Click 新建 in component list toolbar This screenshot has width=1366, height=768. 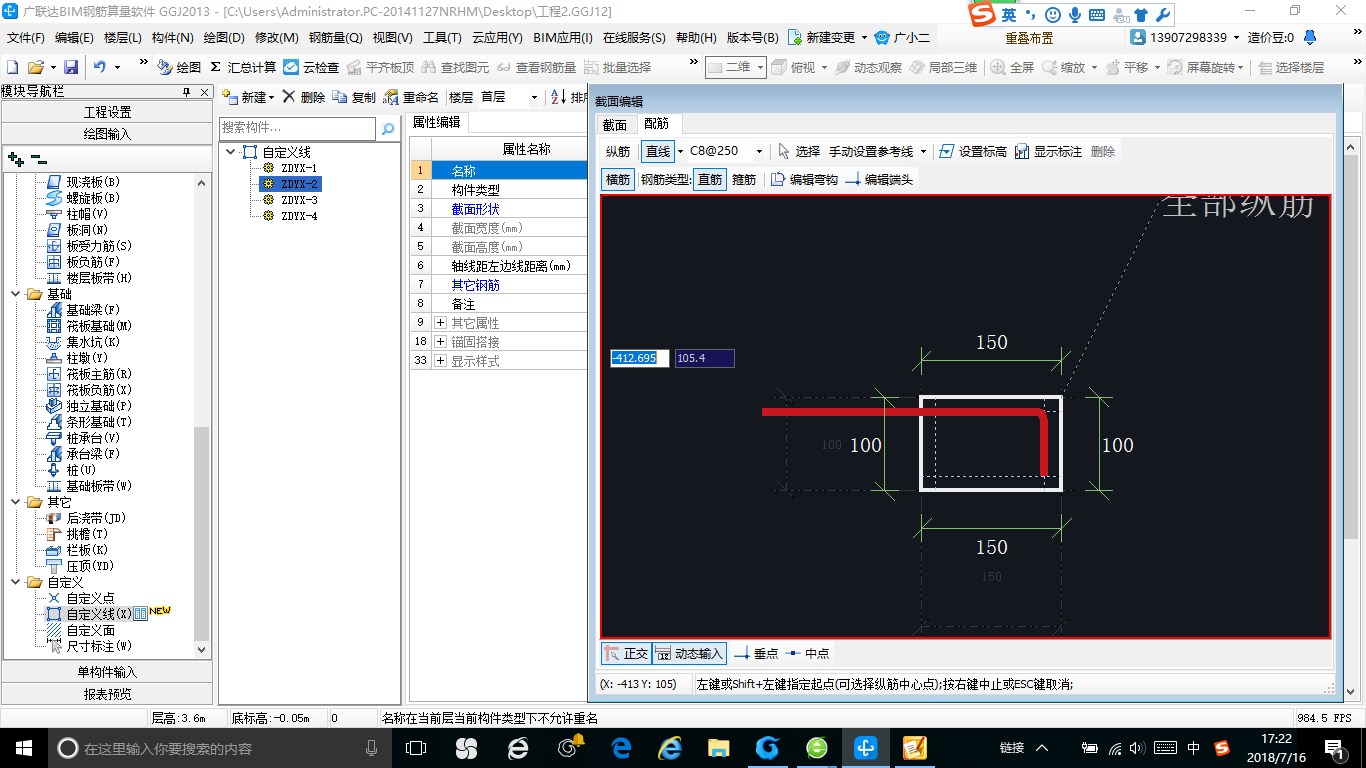(x=247, y=97)
